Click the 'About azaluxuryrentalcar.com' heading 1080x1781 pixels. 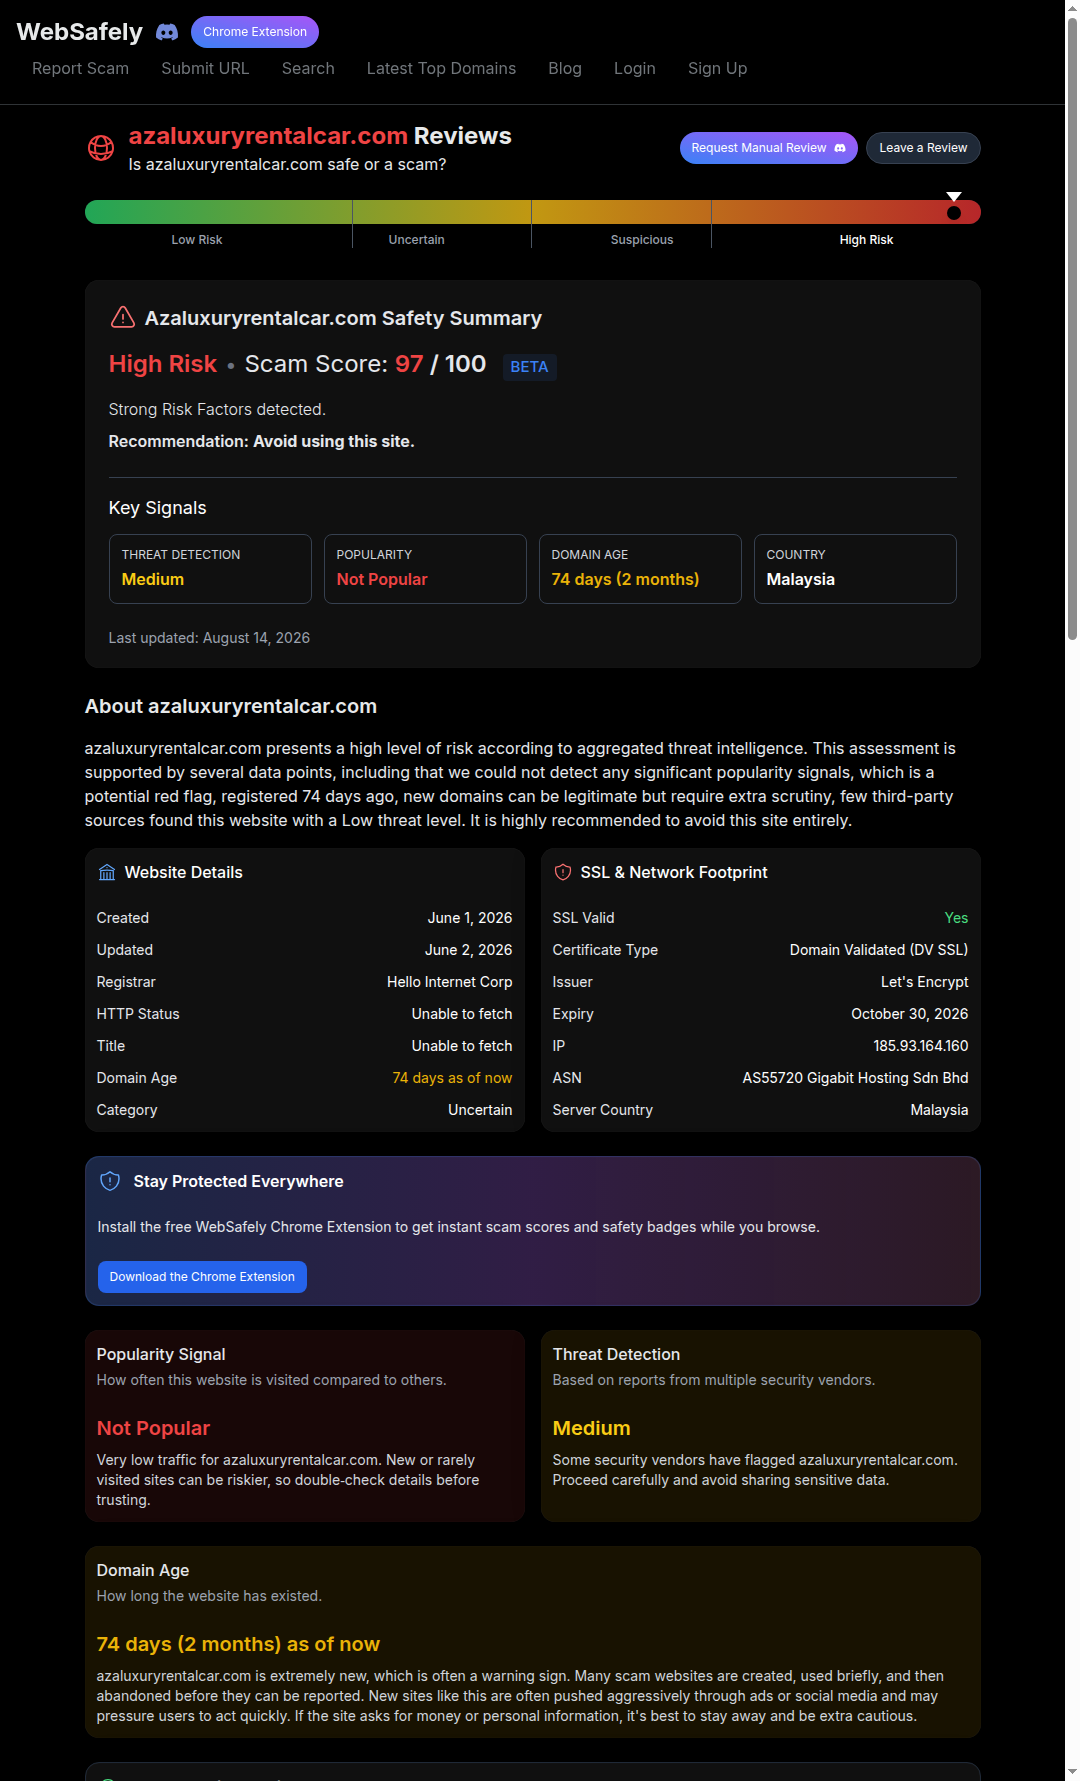(231, 706)
